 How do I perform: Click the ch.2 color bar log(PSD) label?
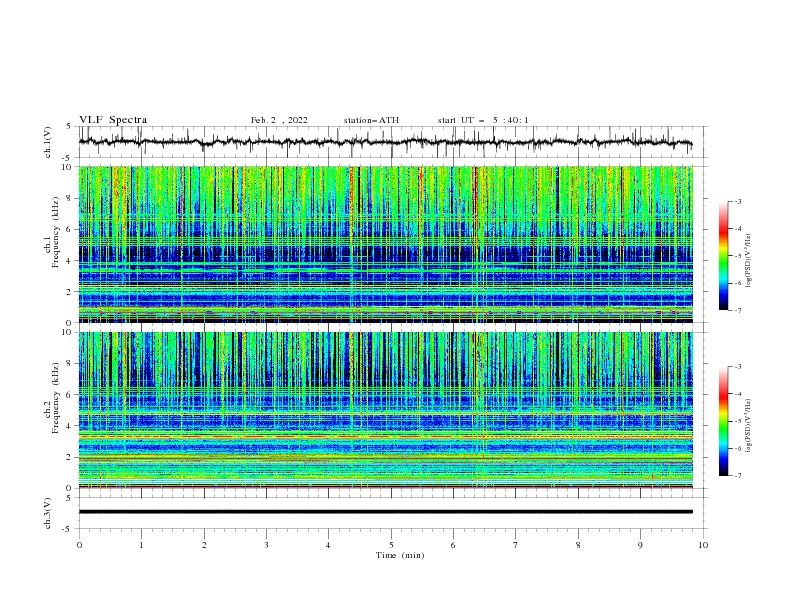coord(748,425)
